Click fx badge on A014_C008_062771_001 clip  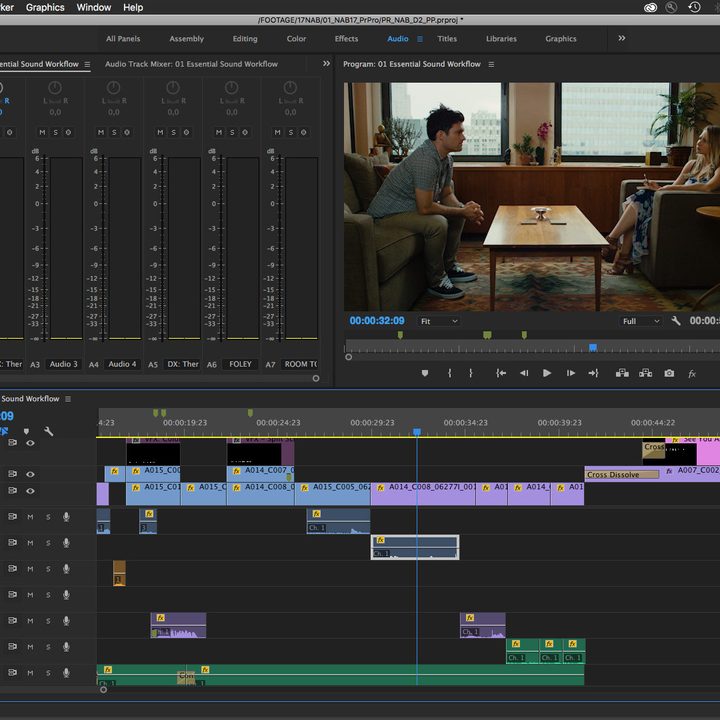381,488
